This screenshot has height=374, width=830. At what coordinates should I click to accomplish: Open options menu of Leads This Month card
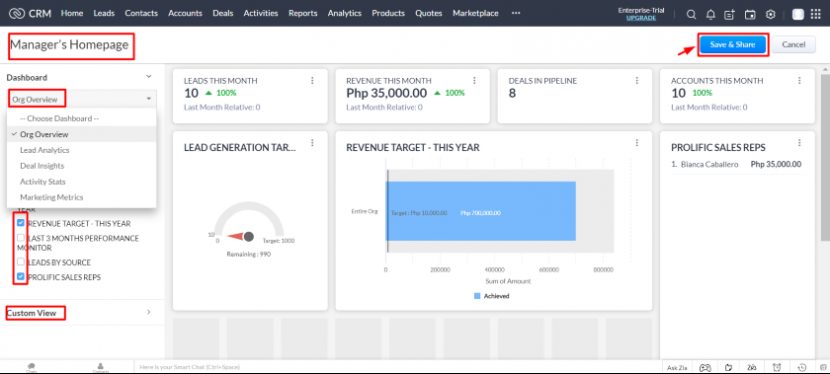click(312, 80)
